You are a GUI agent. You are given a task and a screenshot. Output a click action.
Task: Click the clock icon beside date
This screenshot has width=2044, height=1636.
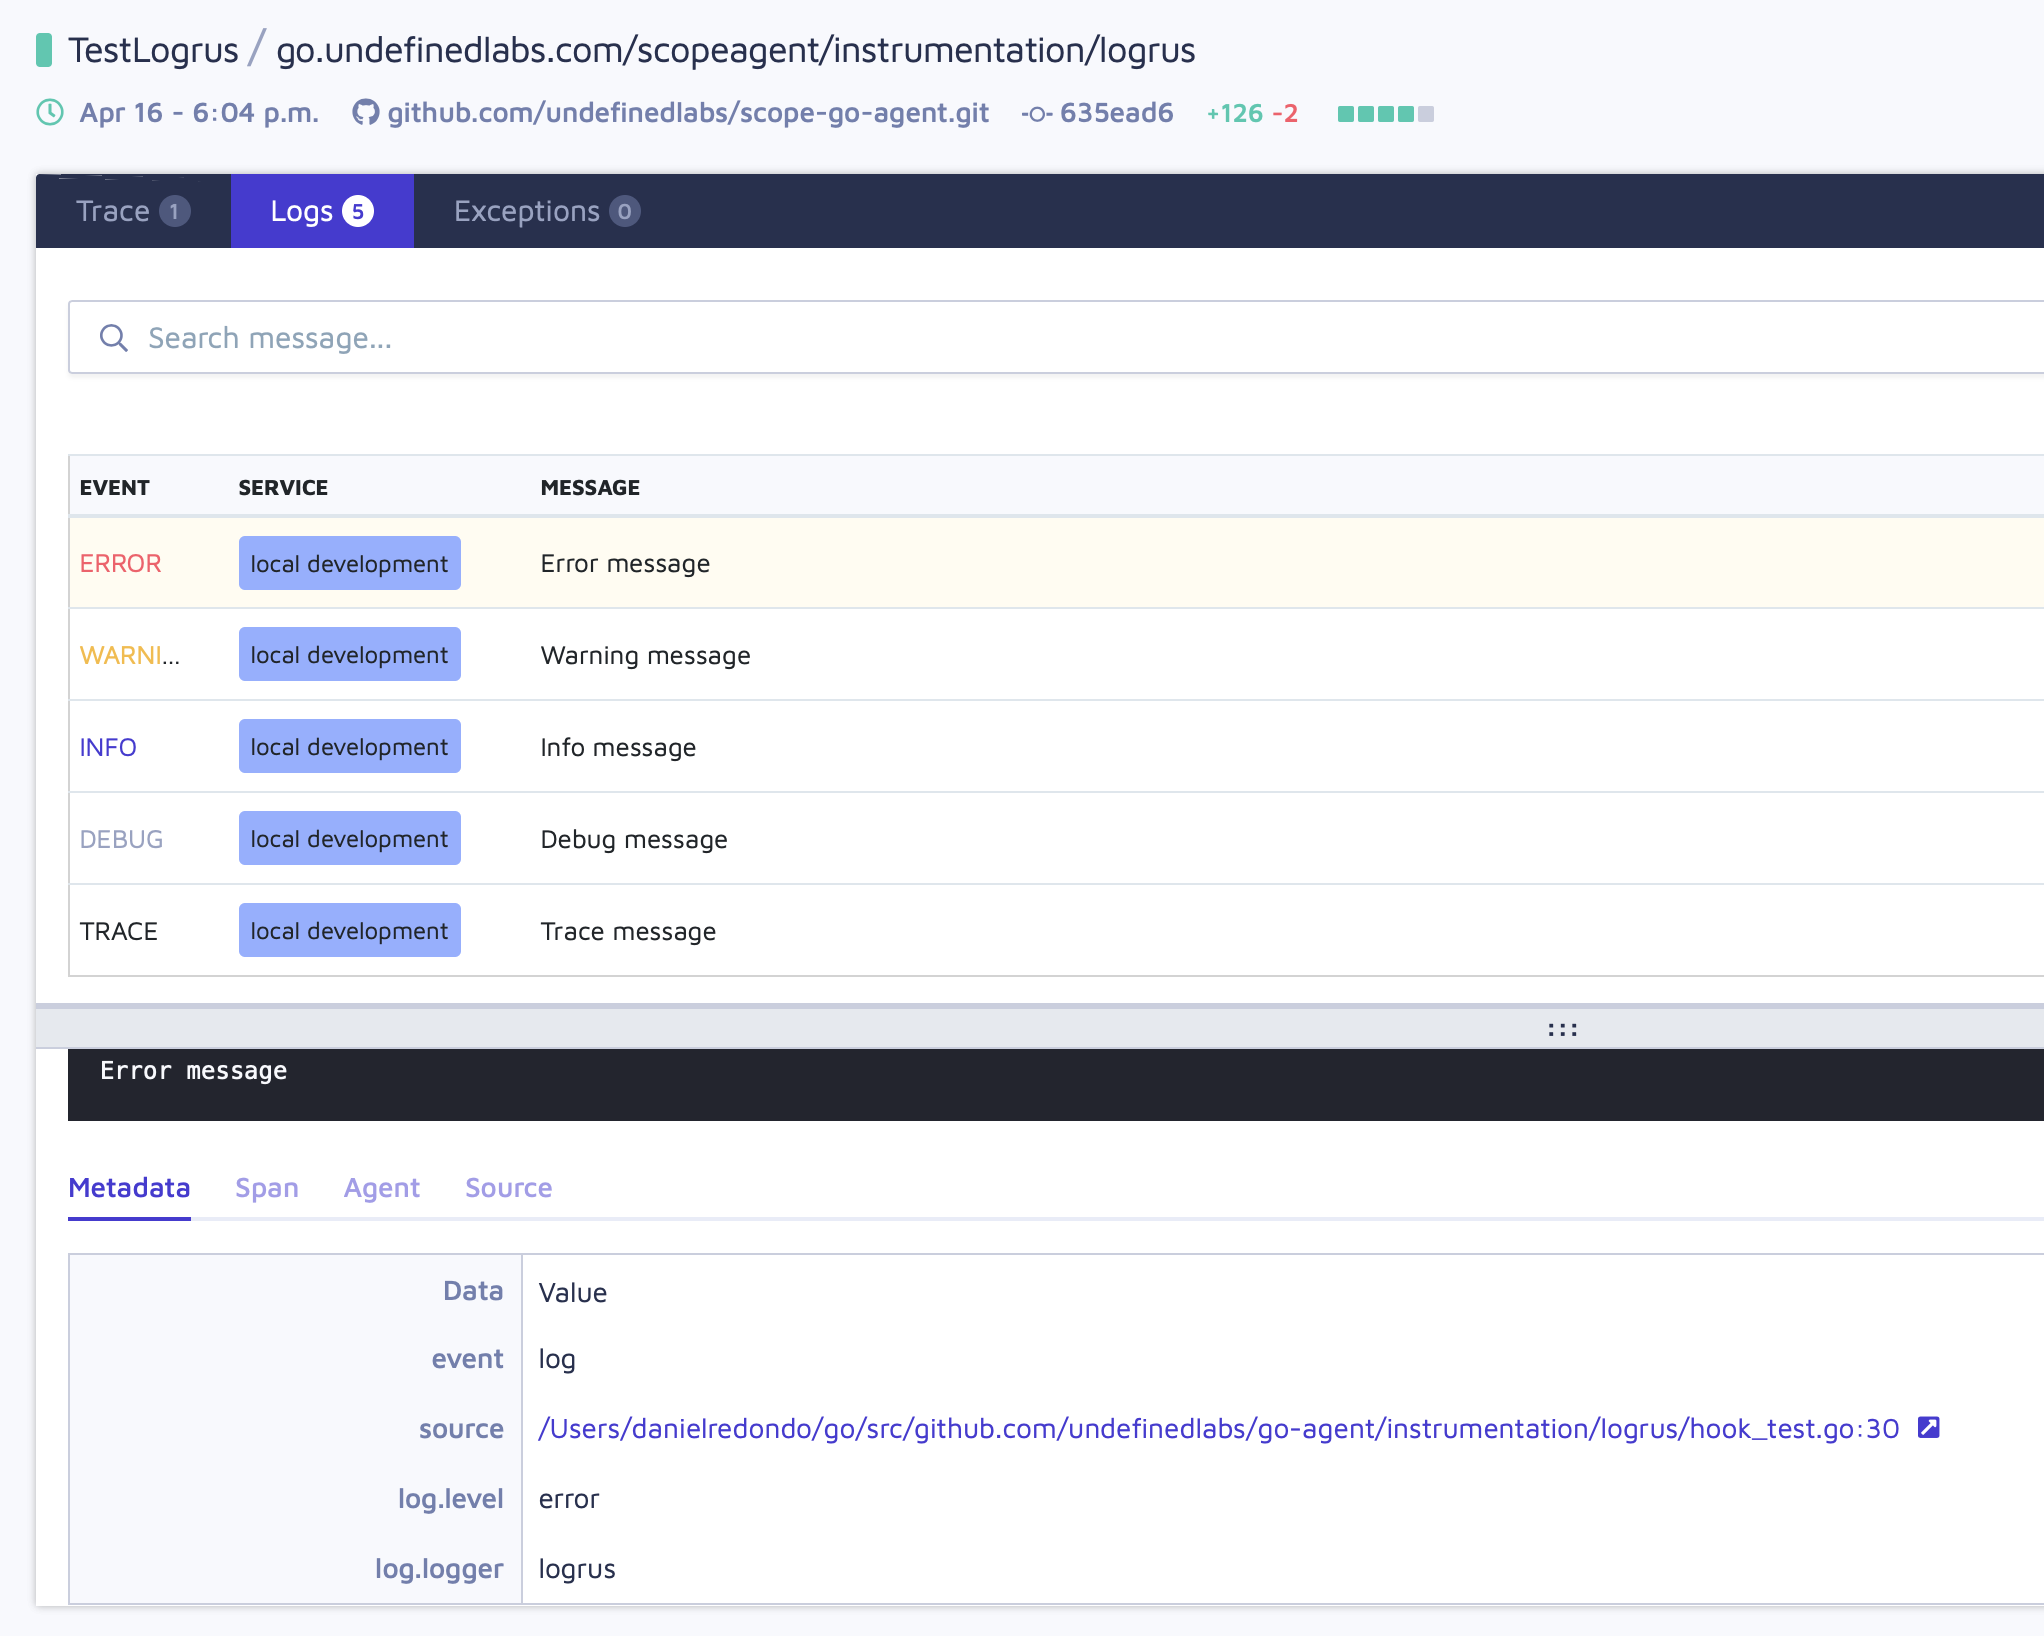point(50,112)
